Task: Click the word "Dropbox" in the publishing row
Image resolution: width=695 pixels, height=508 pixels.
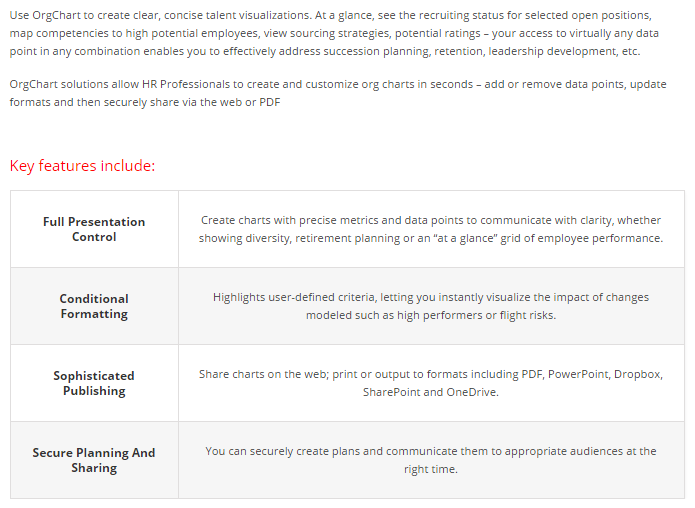Action: [x=638, y=374]
